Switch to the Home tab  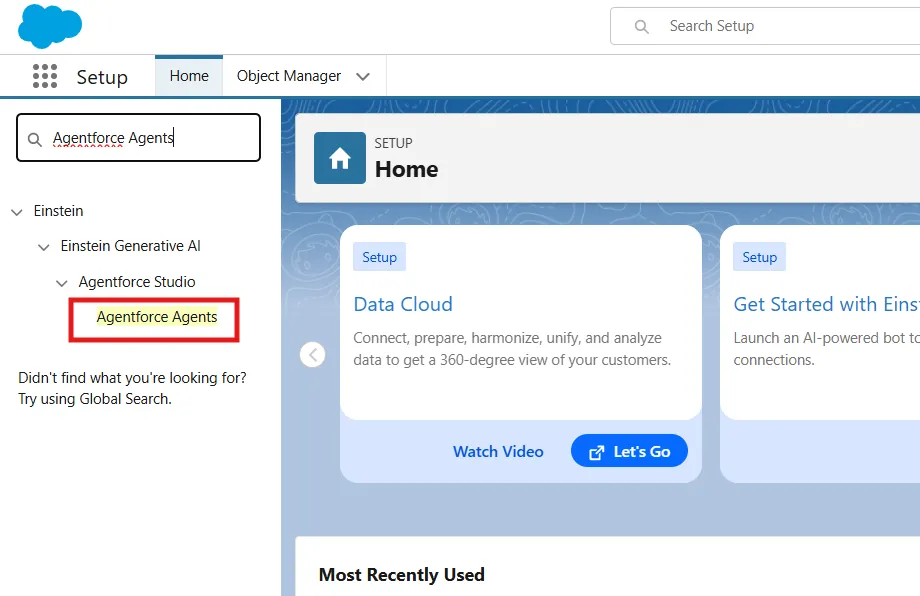pyautogui.click(x=189, y=76)
